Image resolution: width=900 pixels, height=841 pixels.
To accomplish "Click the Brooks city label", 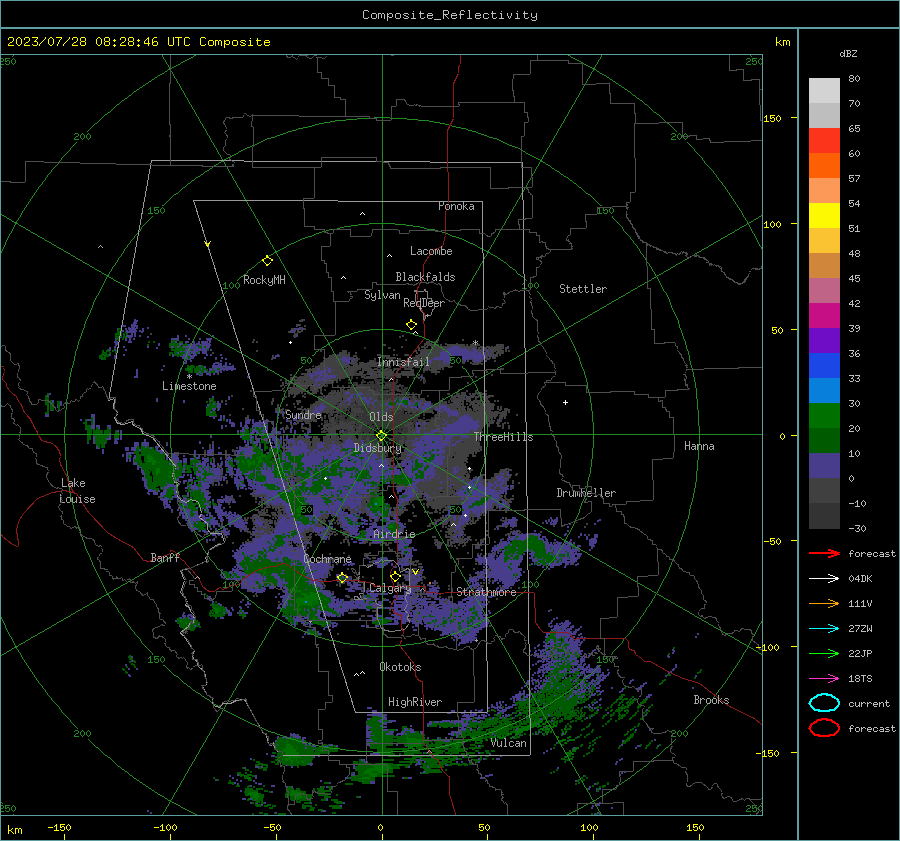I will tap(711, 700).
